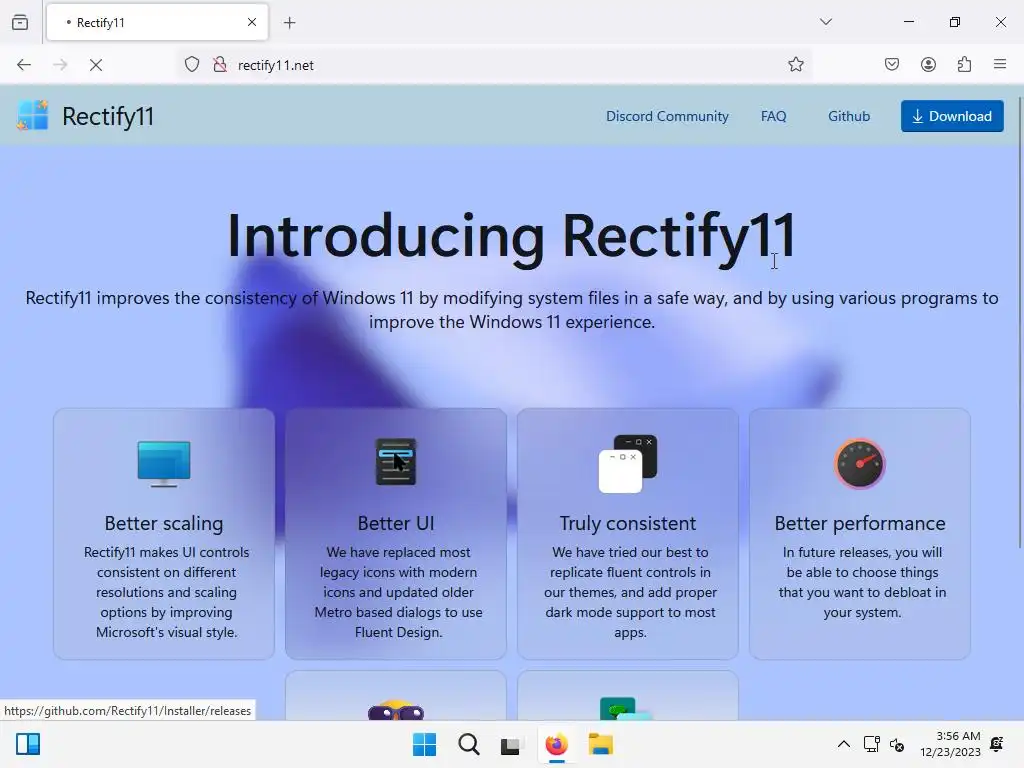Screen dimensions: 1024x768
Task: Open the Firefox account menu
Action: click(929, 65)
